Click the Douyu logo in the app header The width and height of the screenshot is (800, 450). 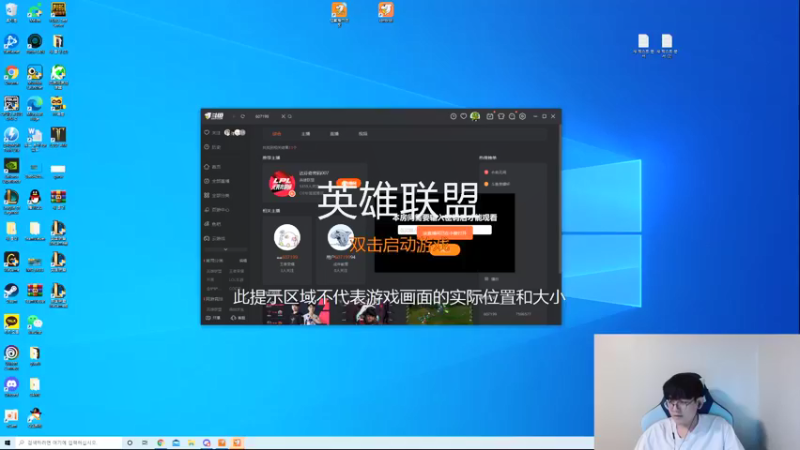[215, 116]
